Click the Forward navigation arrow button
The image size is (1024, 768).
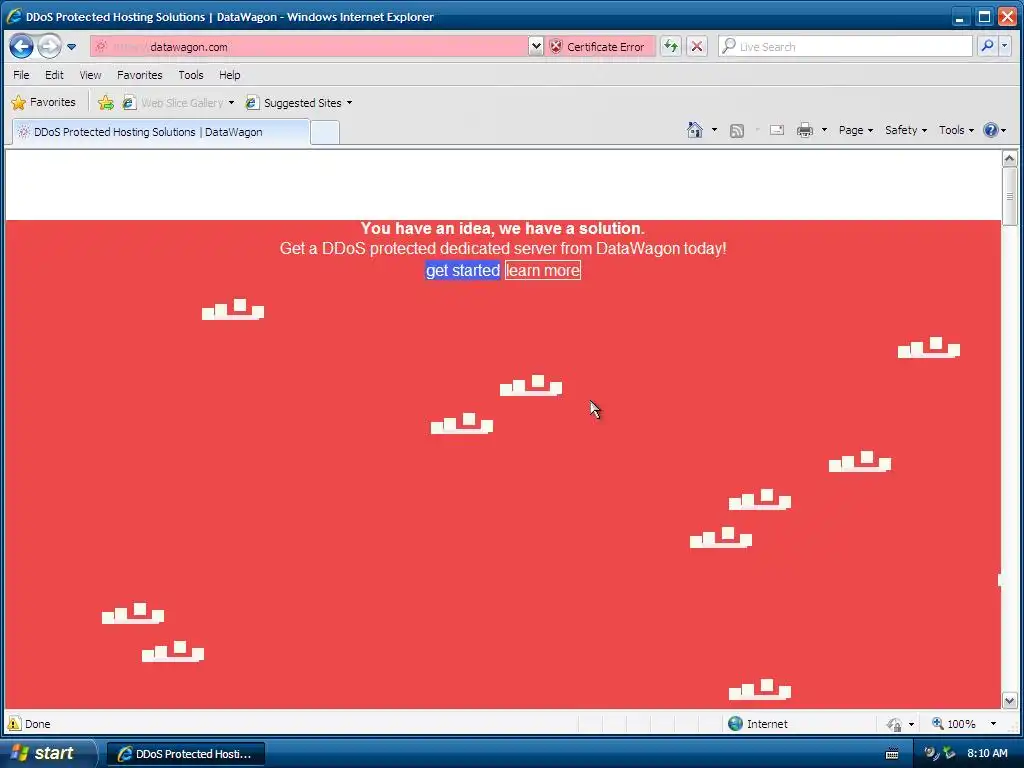click(49, 46)
